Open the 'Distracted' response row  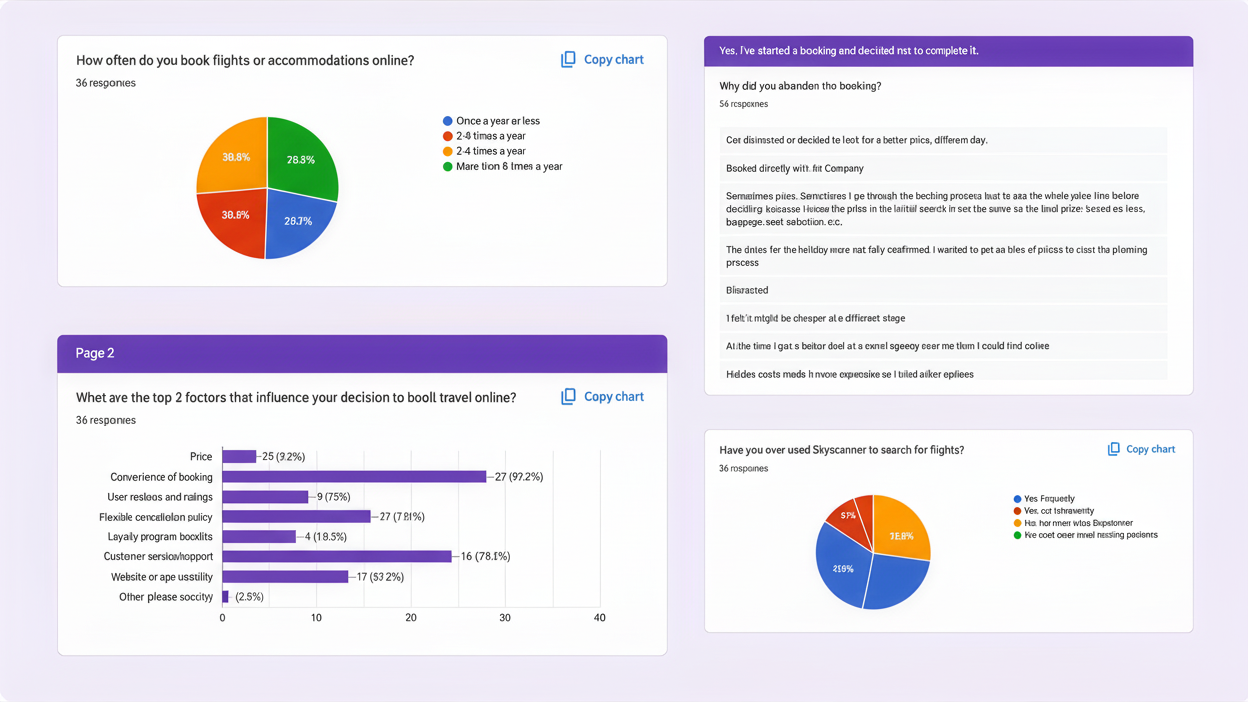[x=943, y=290]
